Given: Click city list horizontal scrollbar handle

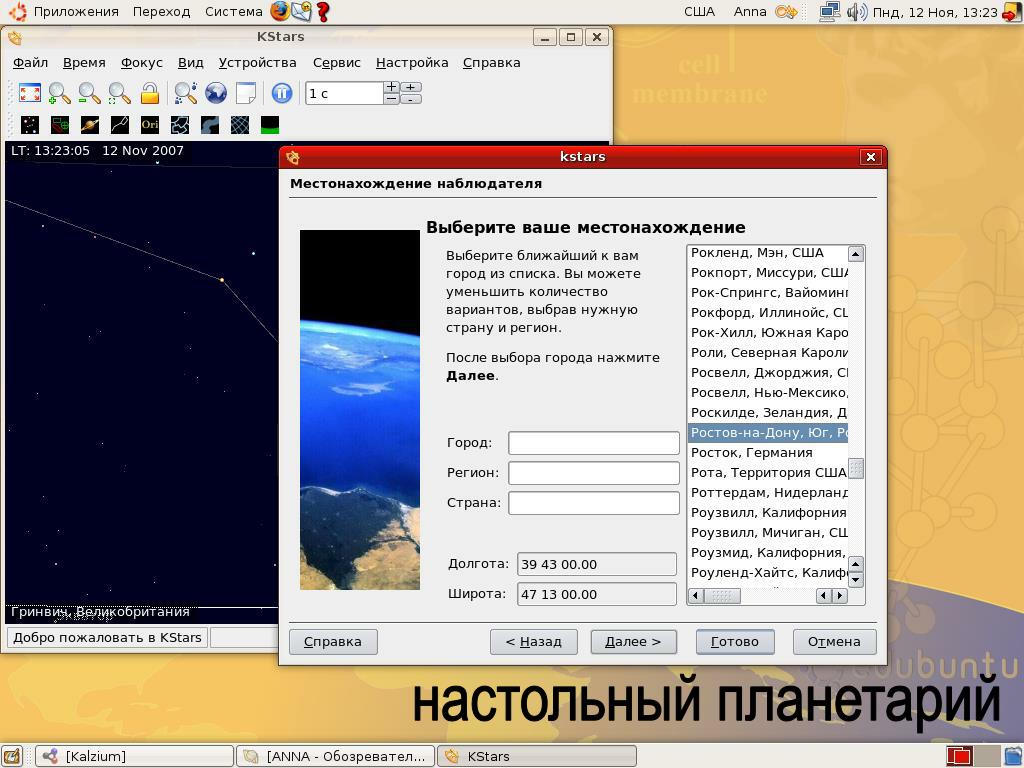Looking at the screenshot, I should coord(722,596).
